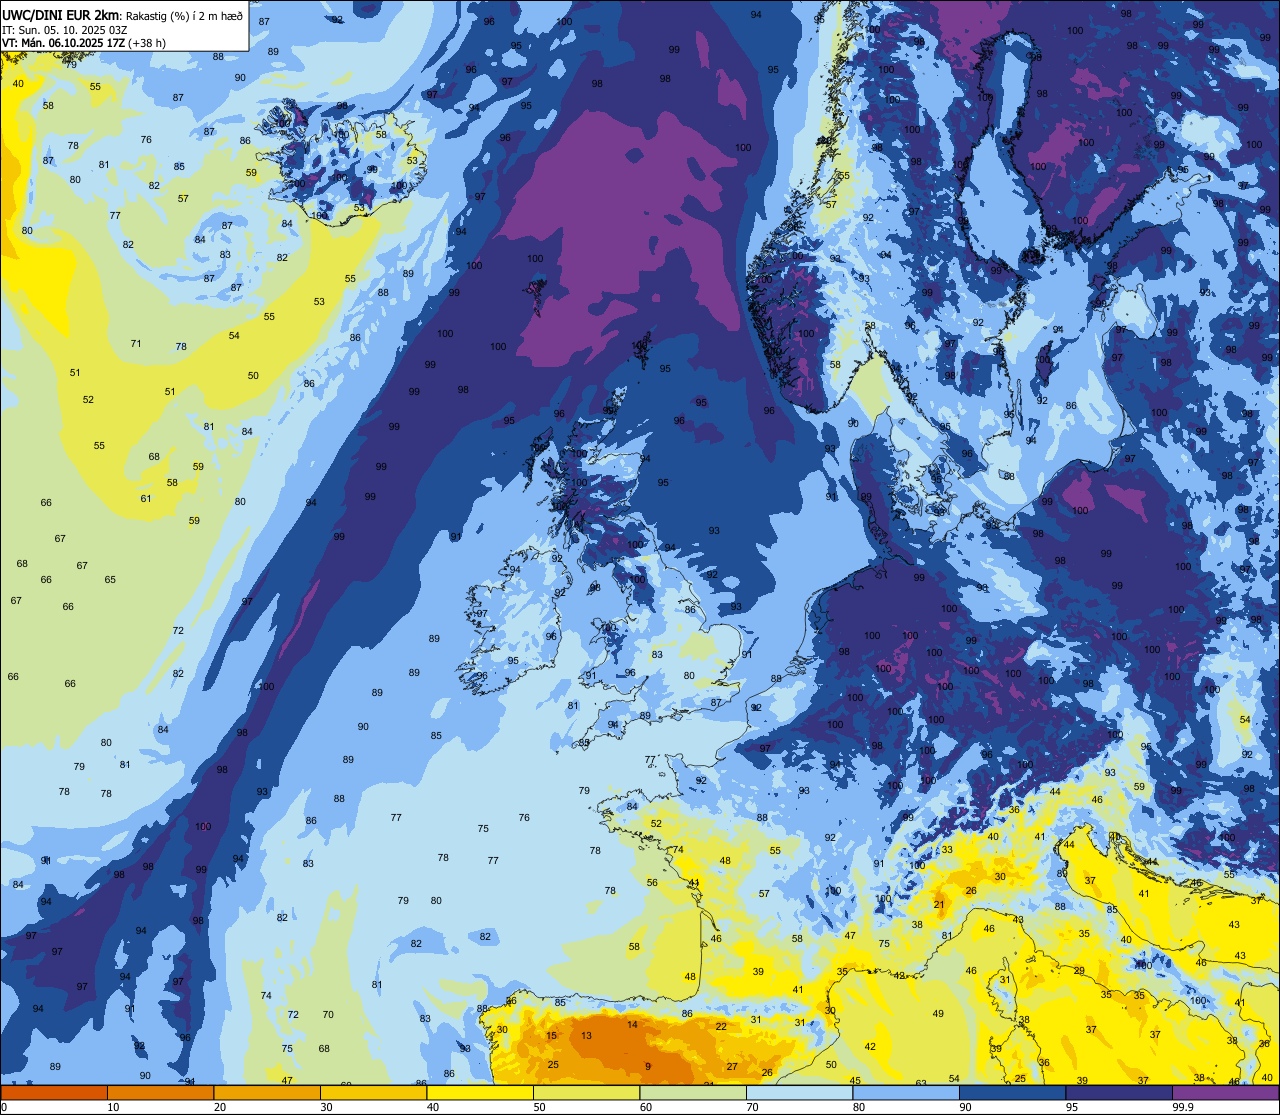Pick the 80–90 medium blue legend segment
This screenshot has width=1280, height=1115.
point(906,1093)
